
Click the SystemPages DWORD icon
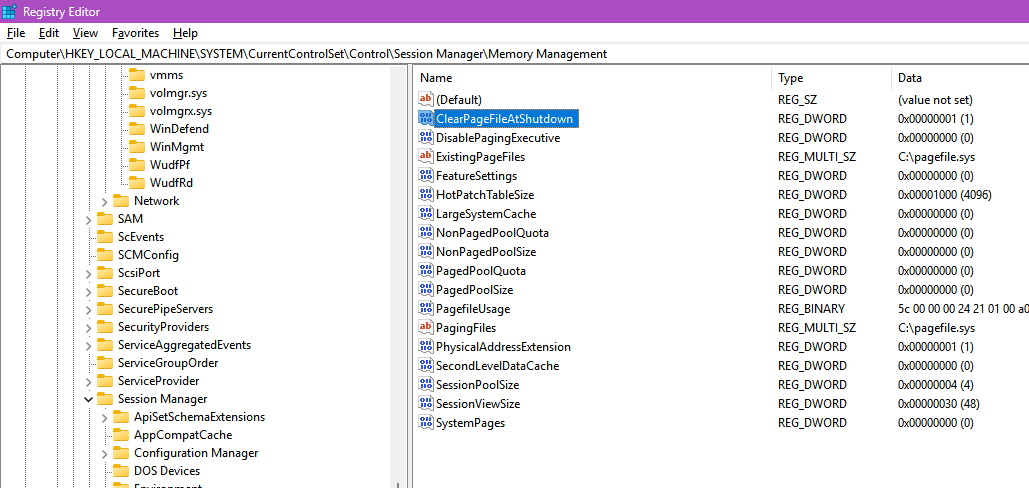coord(427,422)
